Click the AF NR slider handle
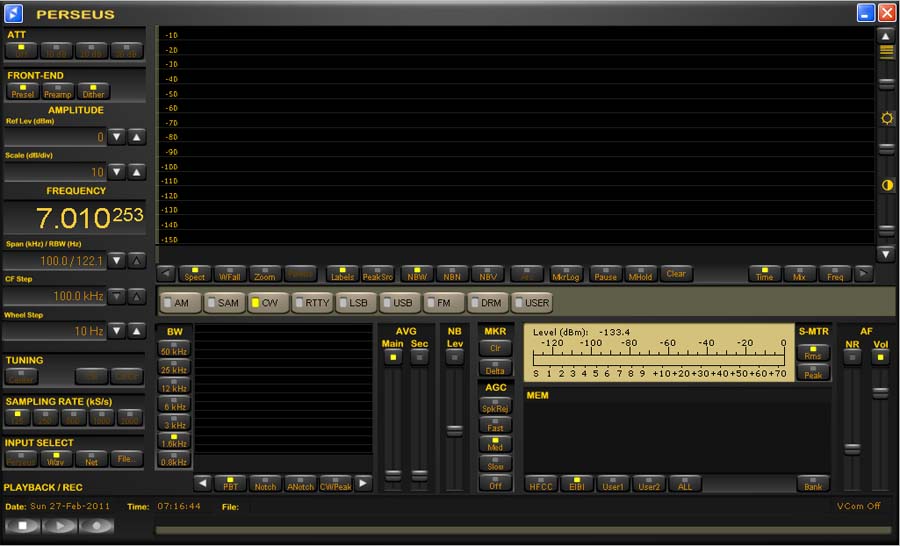The image size is (900, 546). pos(852,448)
